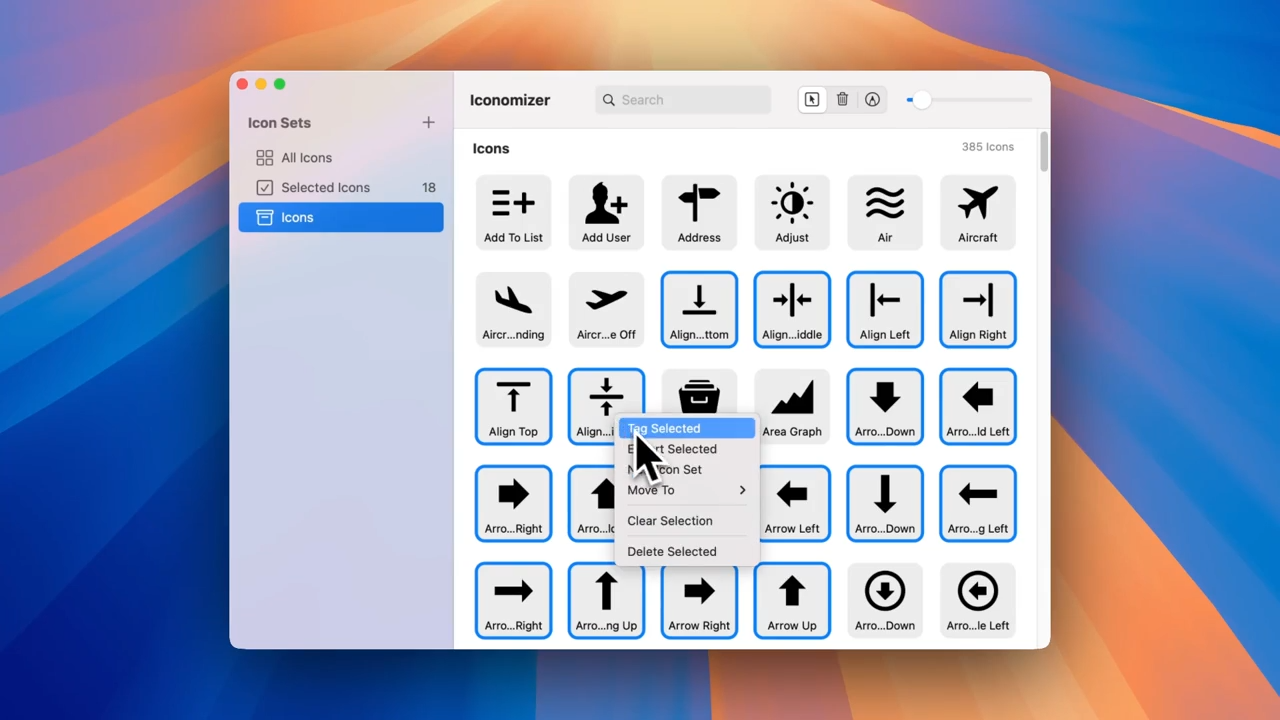
Task: Click the icon size slider handle
Action: tap(920, 99)
